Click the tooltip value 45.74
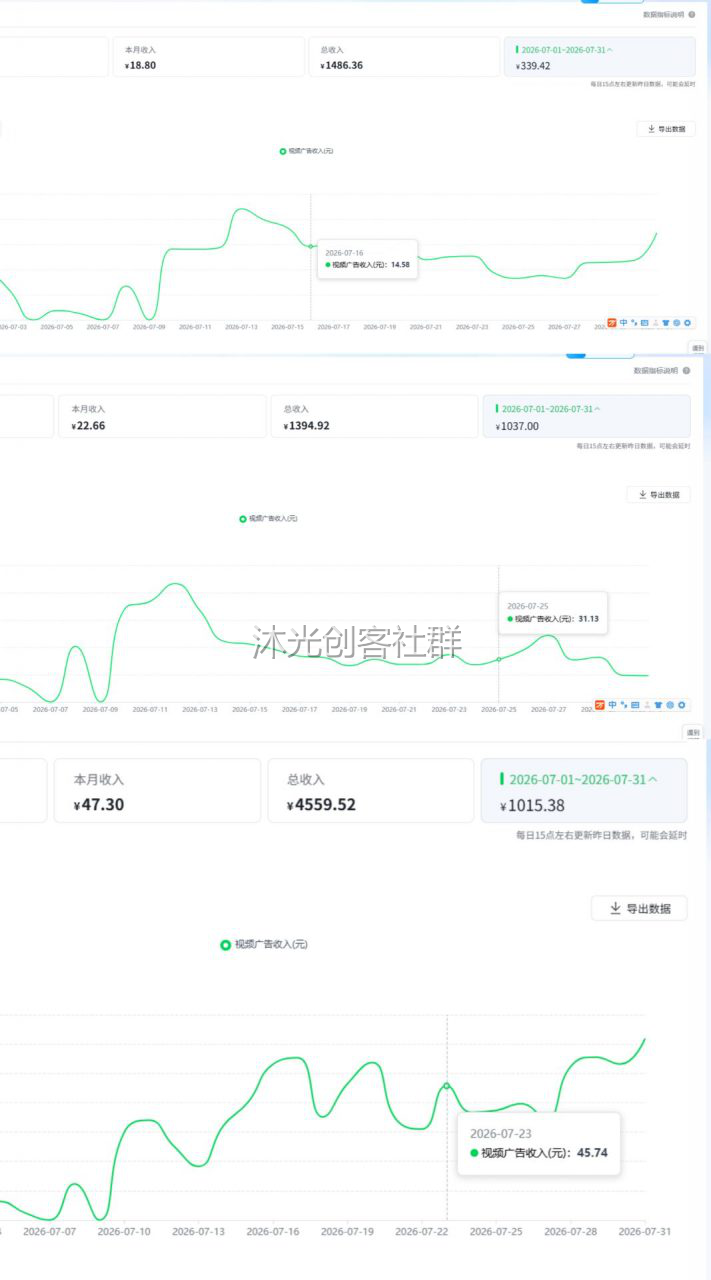711x1280 pixels. click(592, 1153)
